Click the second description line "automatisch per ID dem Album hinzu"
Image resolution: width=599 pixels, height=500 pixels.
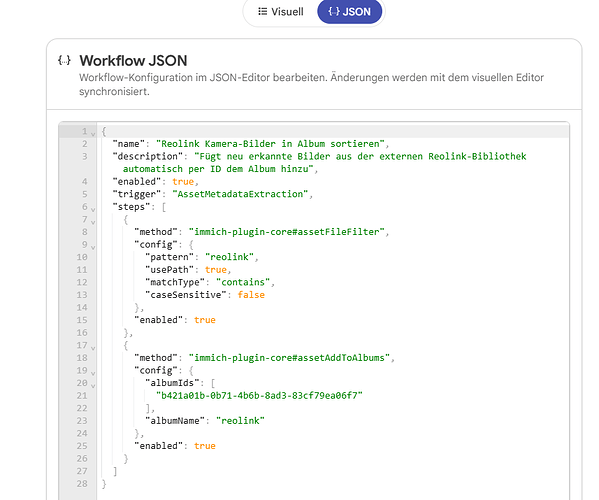[x=218, y=169]
